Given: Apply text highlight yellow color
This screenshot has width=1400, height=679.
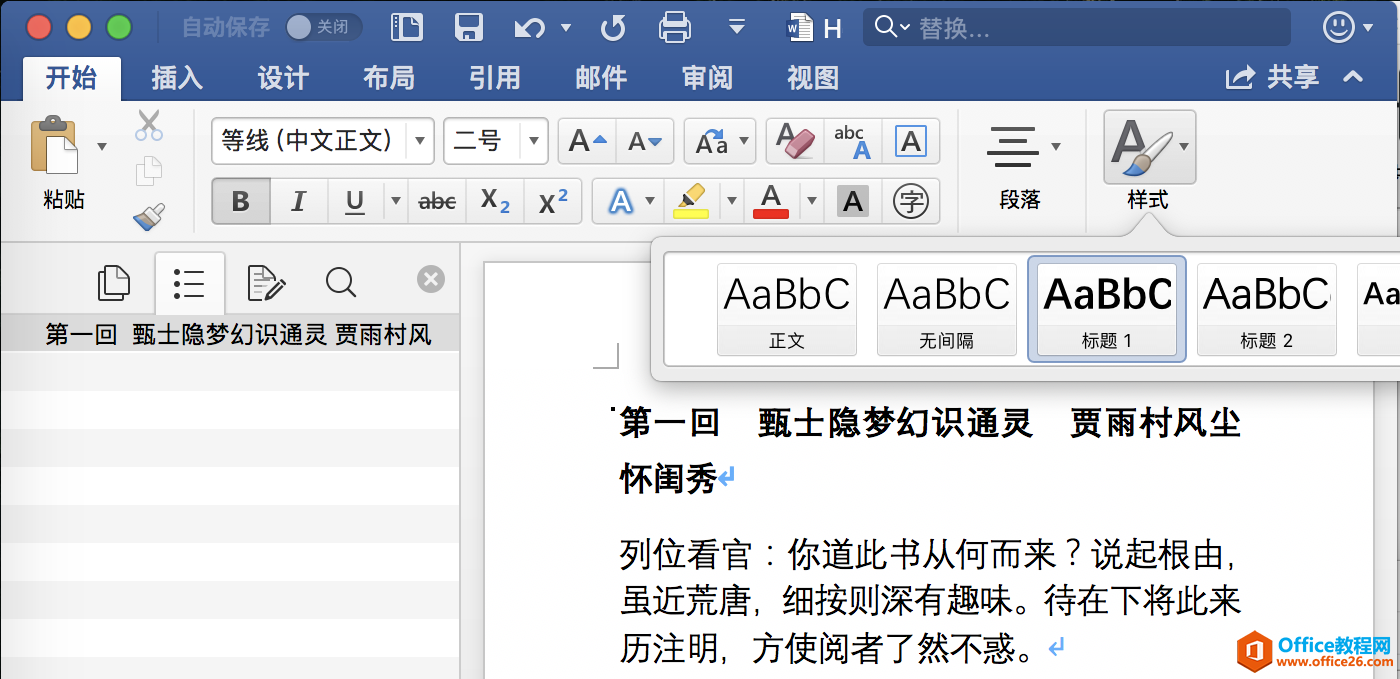Looking at the screenshot, I should point(691,201).
